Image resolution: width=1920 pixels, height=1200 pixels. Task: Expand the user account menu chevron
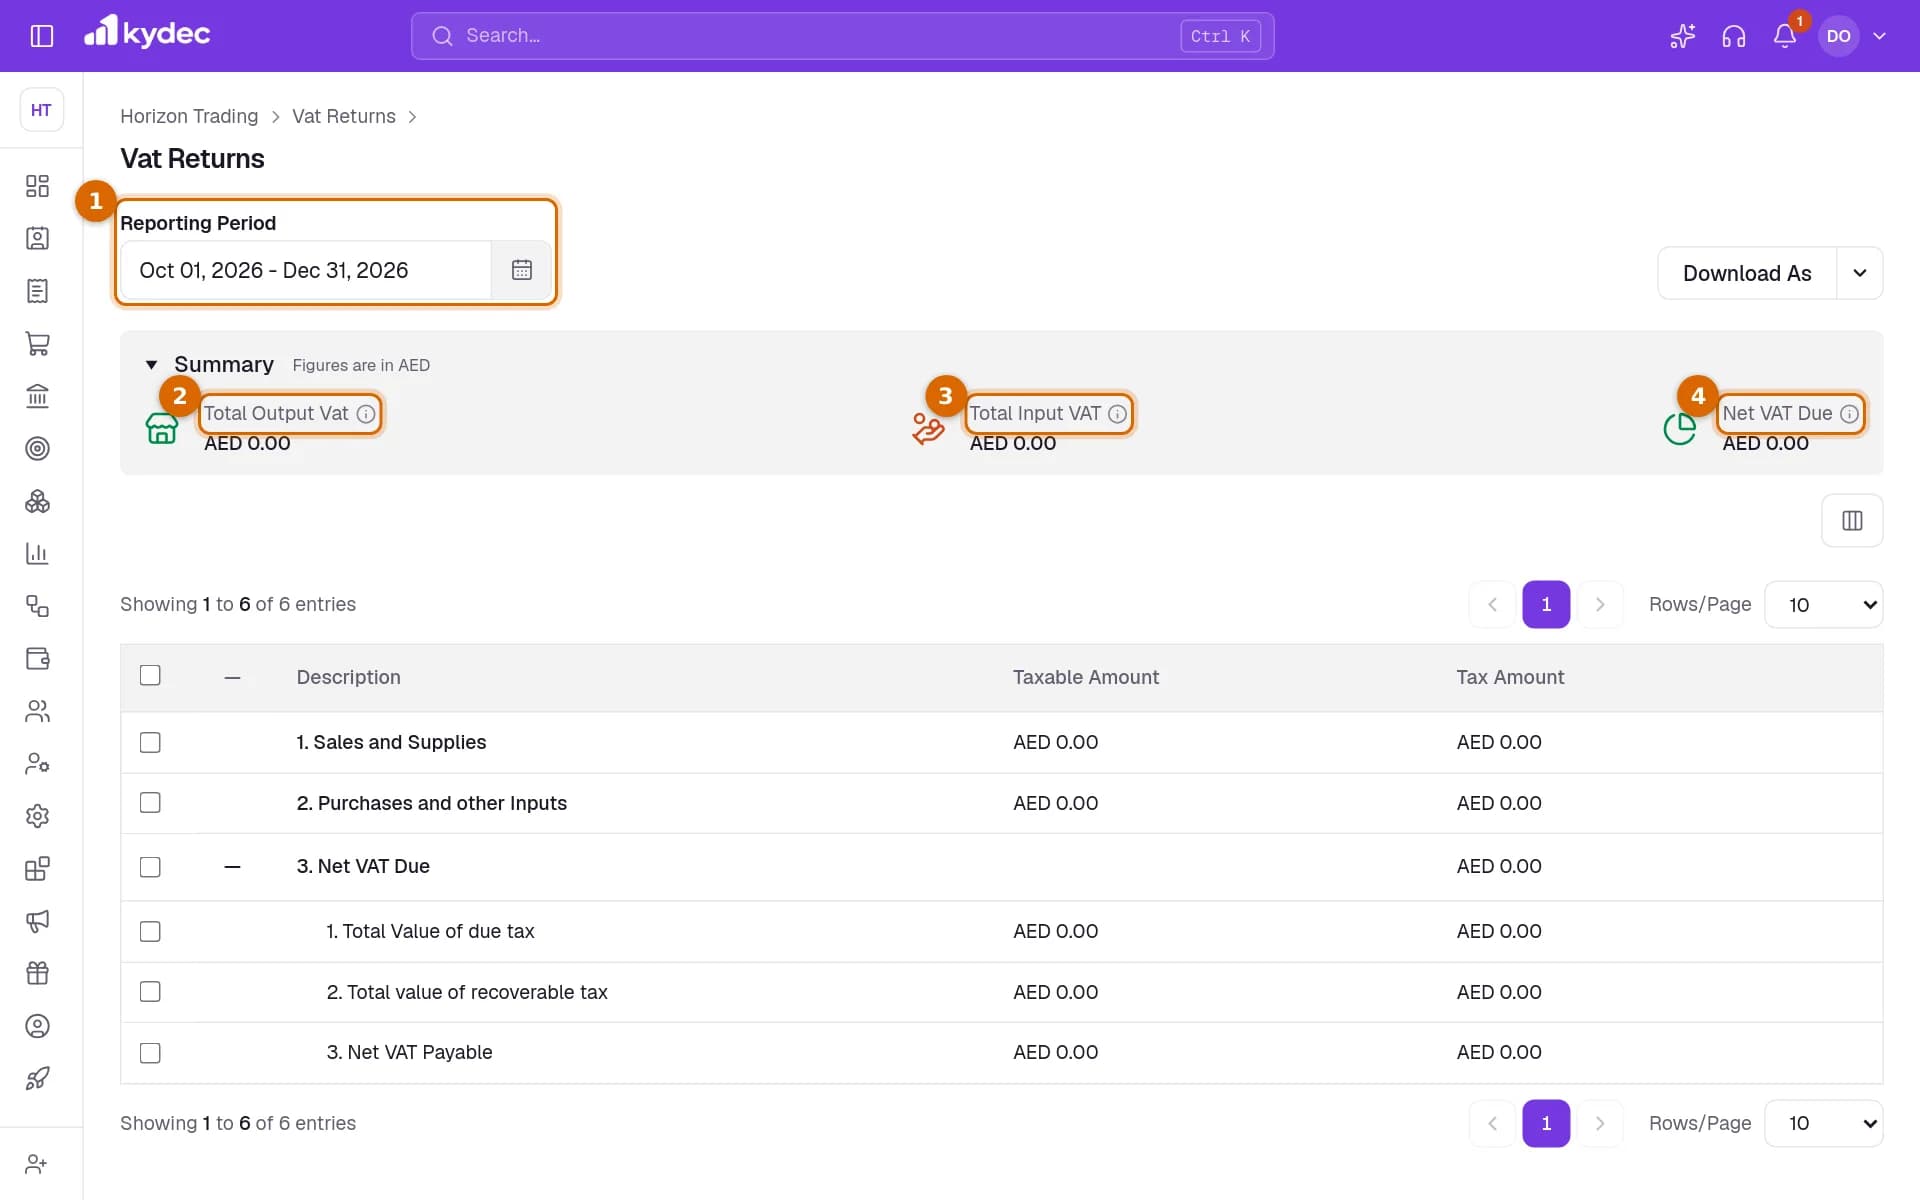pos(1879,36)
